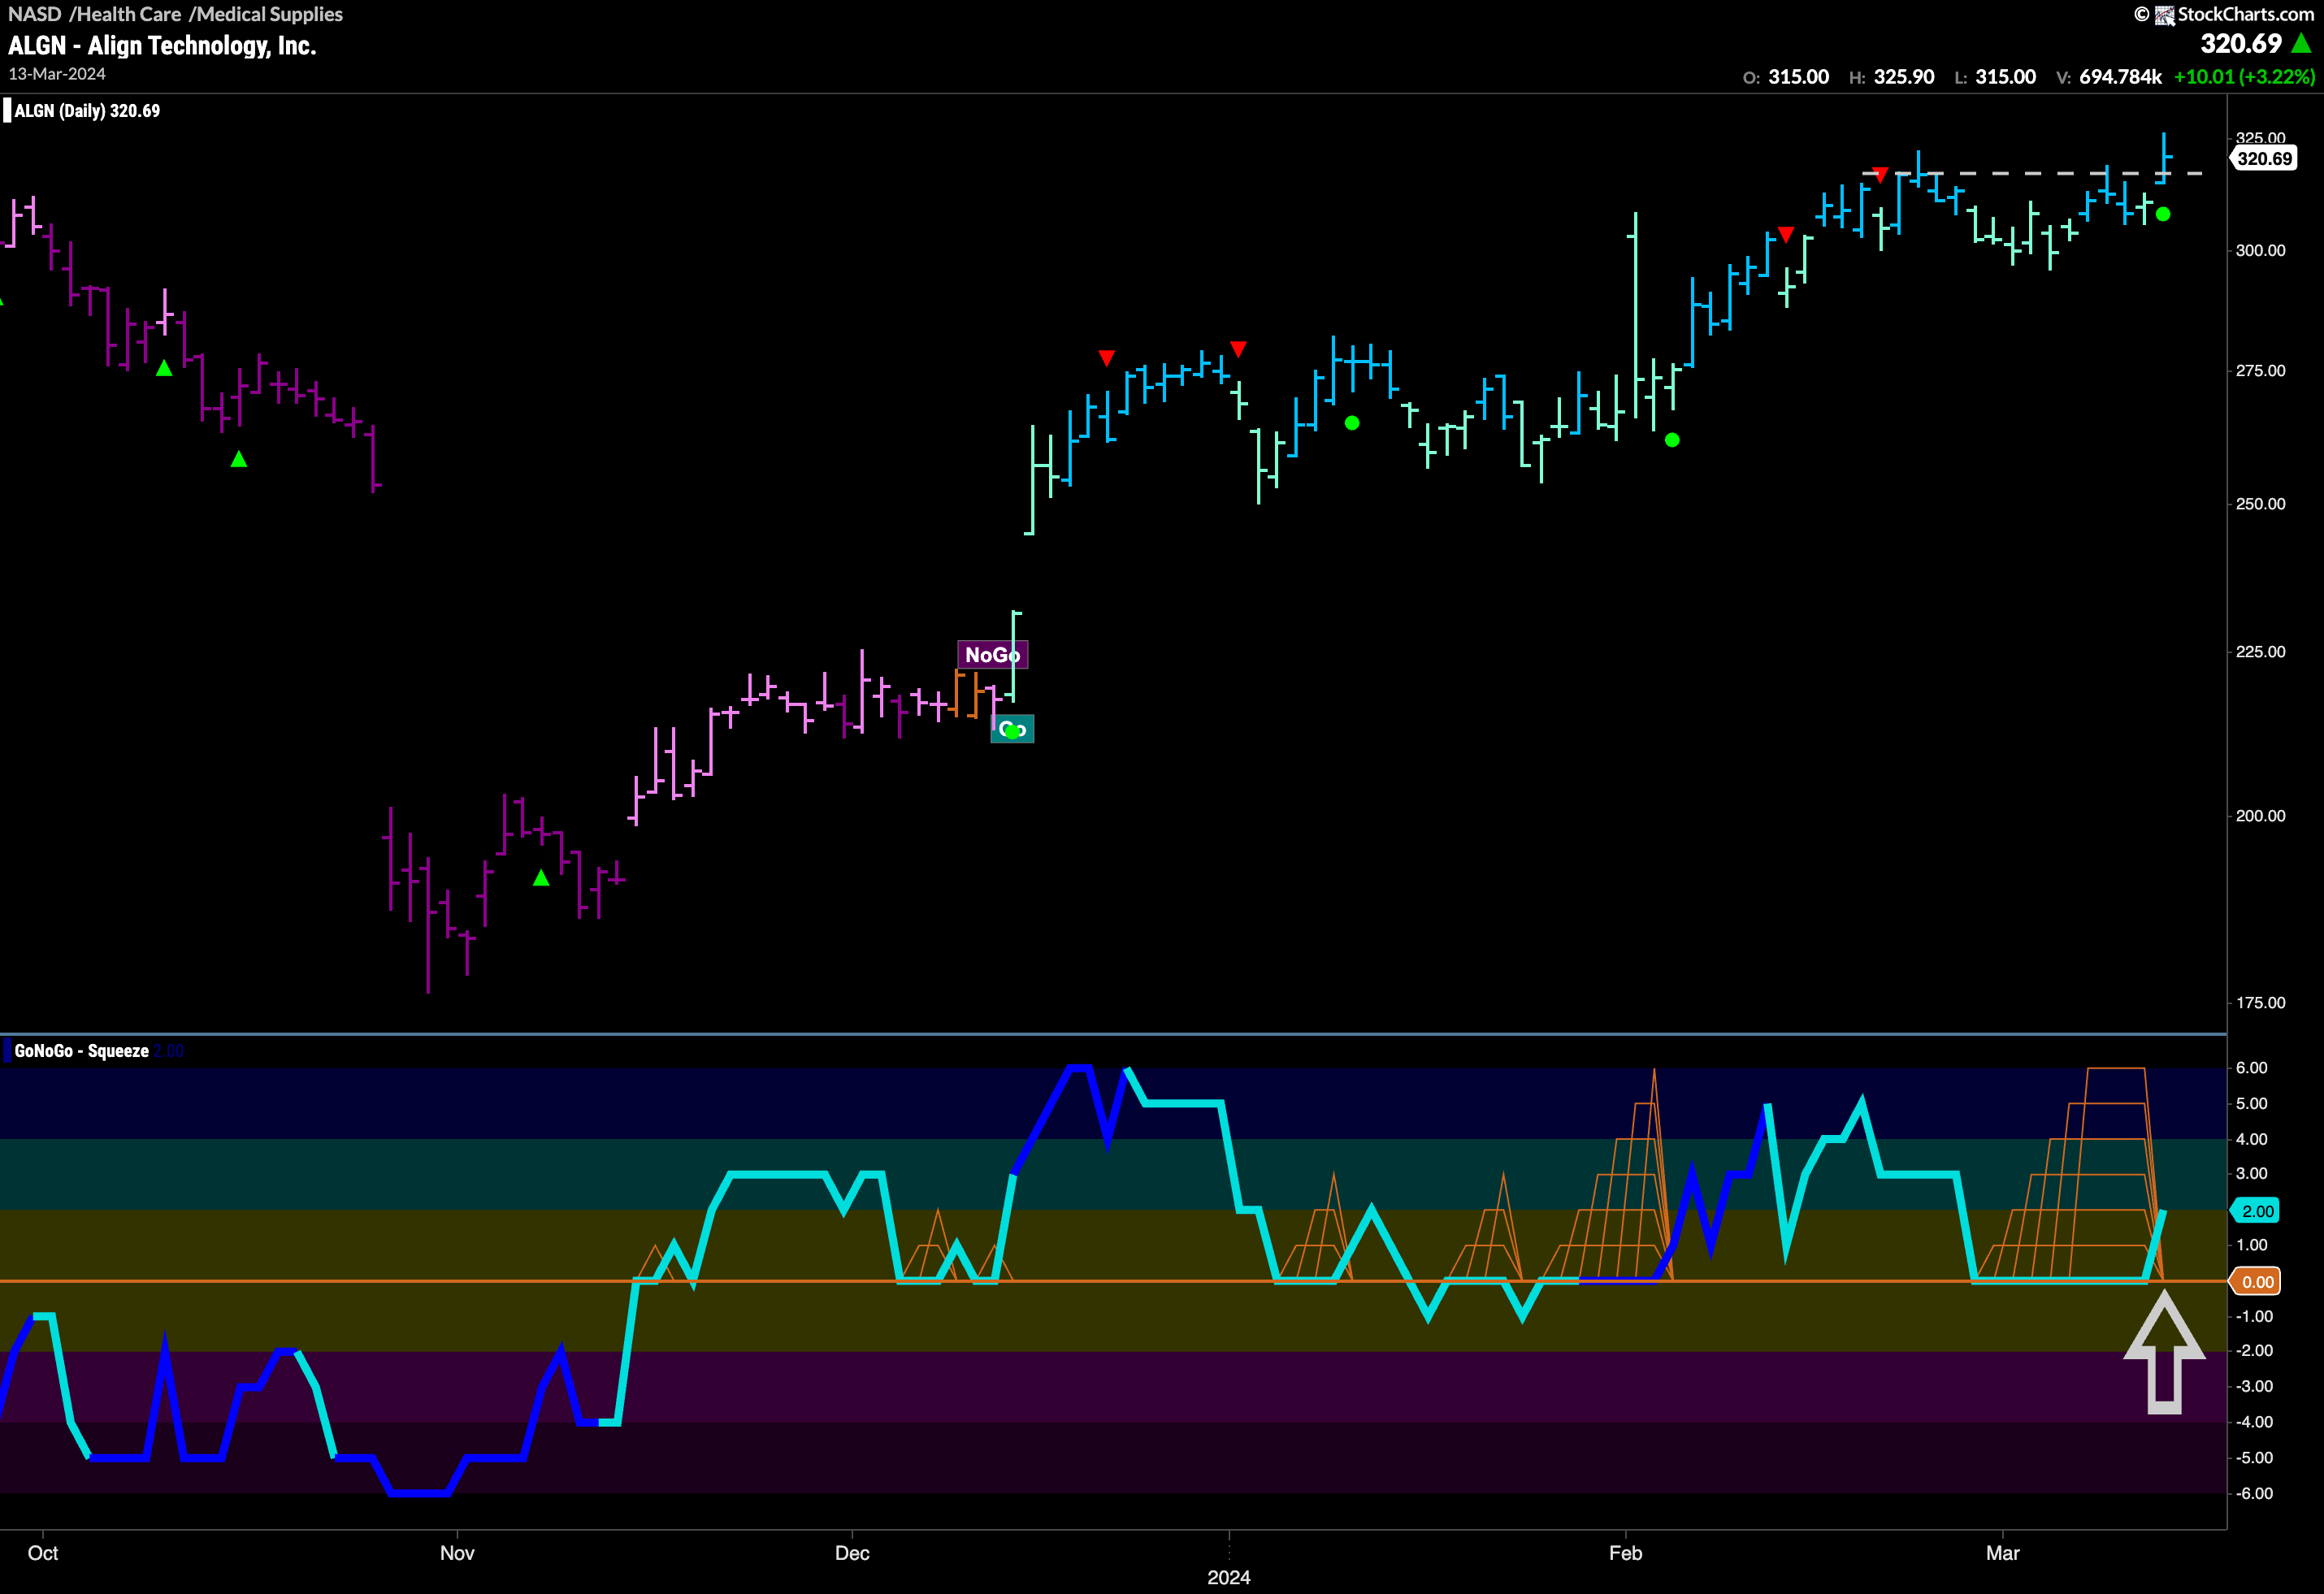Click the 325.00 price axis label
Viewport: 2324px width, 1594px height.
click(2260, 138)
